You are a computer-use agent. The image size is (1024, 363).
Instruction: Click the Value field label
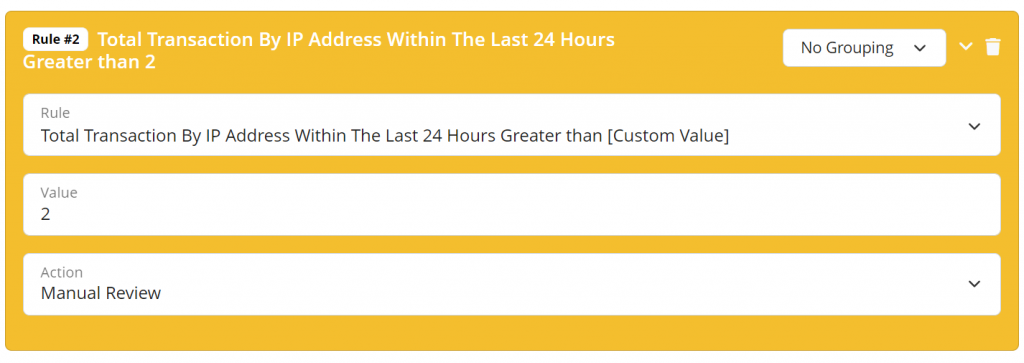click(x=59, y=193)
